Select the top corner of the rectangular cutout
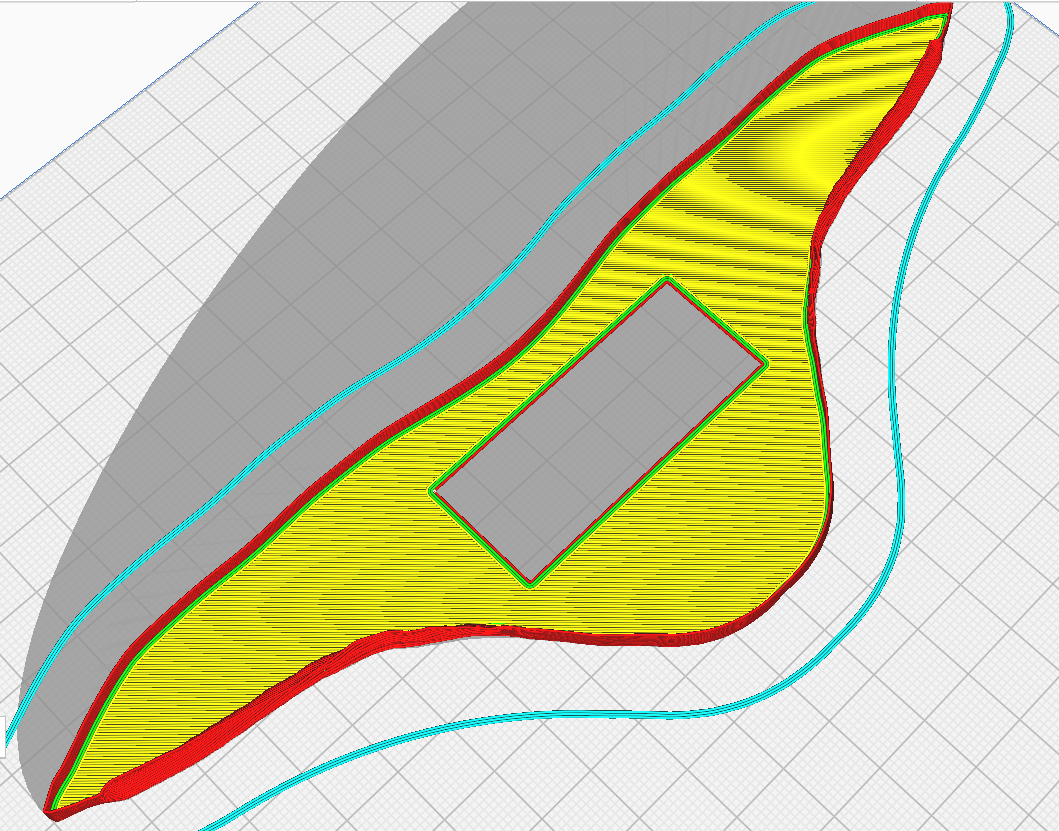The width and height of the screenshot is (1059, 831). tap(666, 281)
